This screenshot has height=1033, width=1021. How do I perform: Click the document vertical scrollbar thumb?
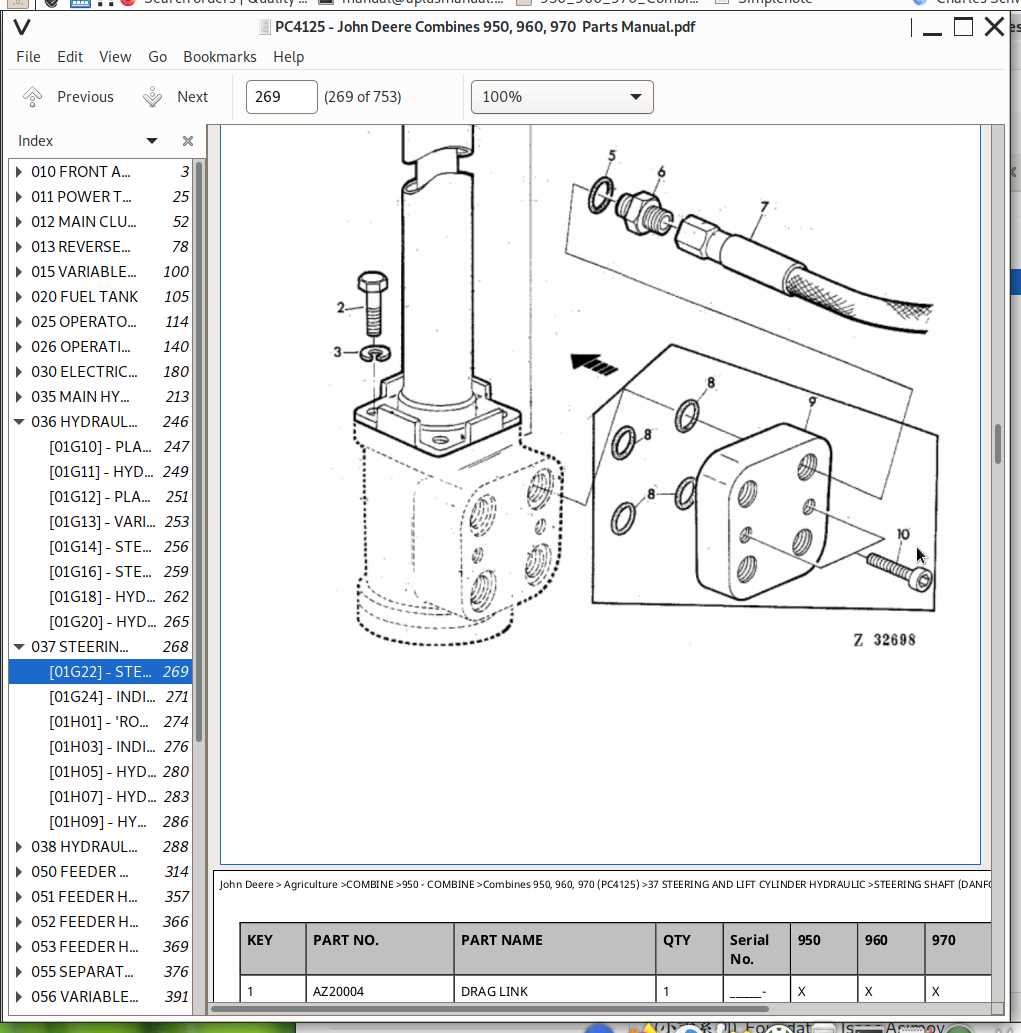pyautogui.click(x=998, y=444)
